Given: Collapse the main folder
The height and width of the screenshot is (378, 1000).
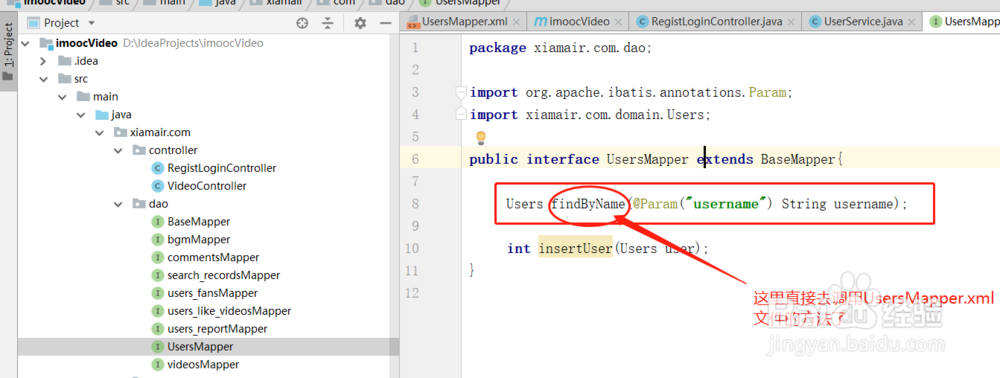Looking at the screenshot, I should click(x=62, y=97).
